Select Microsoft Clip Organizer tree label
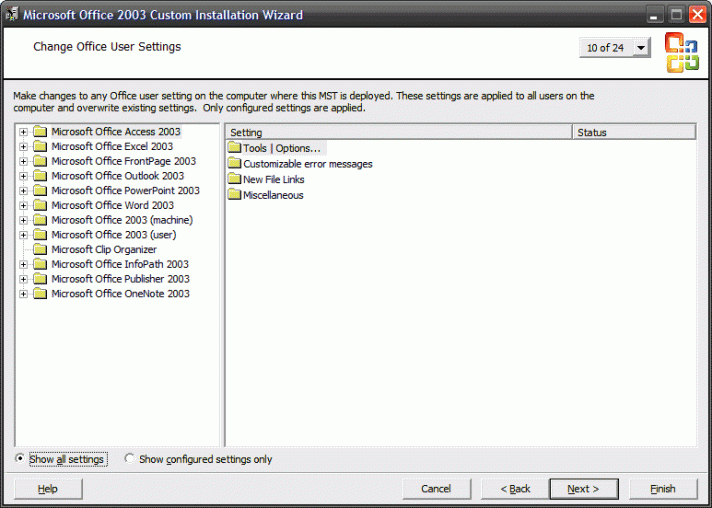Image resolution: width=712 pixels, height=508 pixels. pyautogui.click(x=104, y=250)
